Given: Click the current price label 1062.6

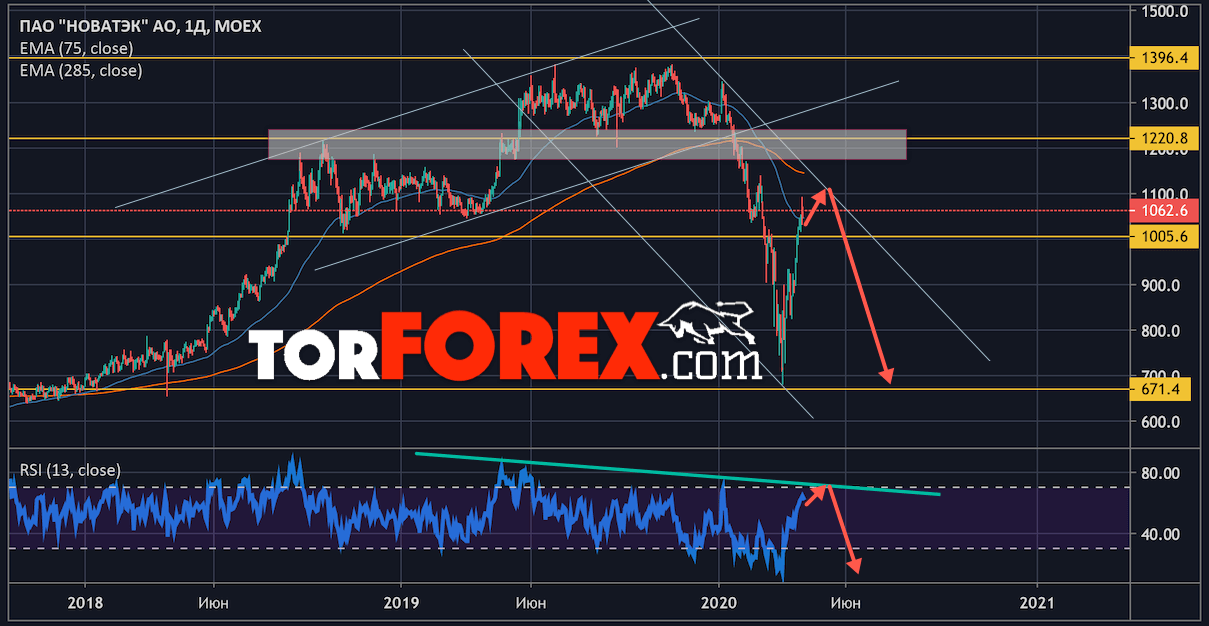Looking at the screenshot, I should point(1162,211).
